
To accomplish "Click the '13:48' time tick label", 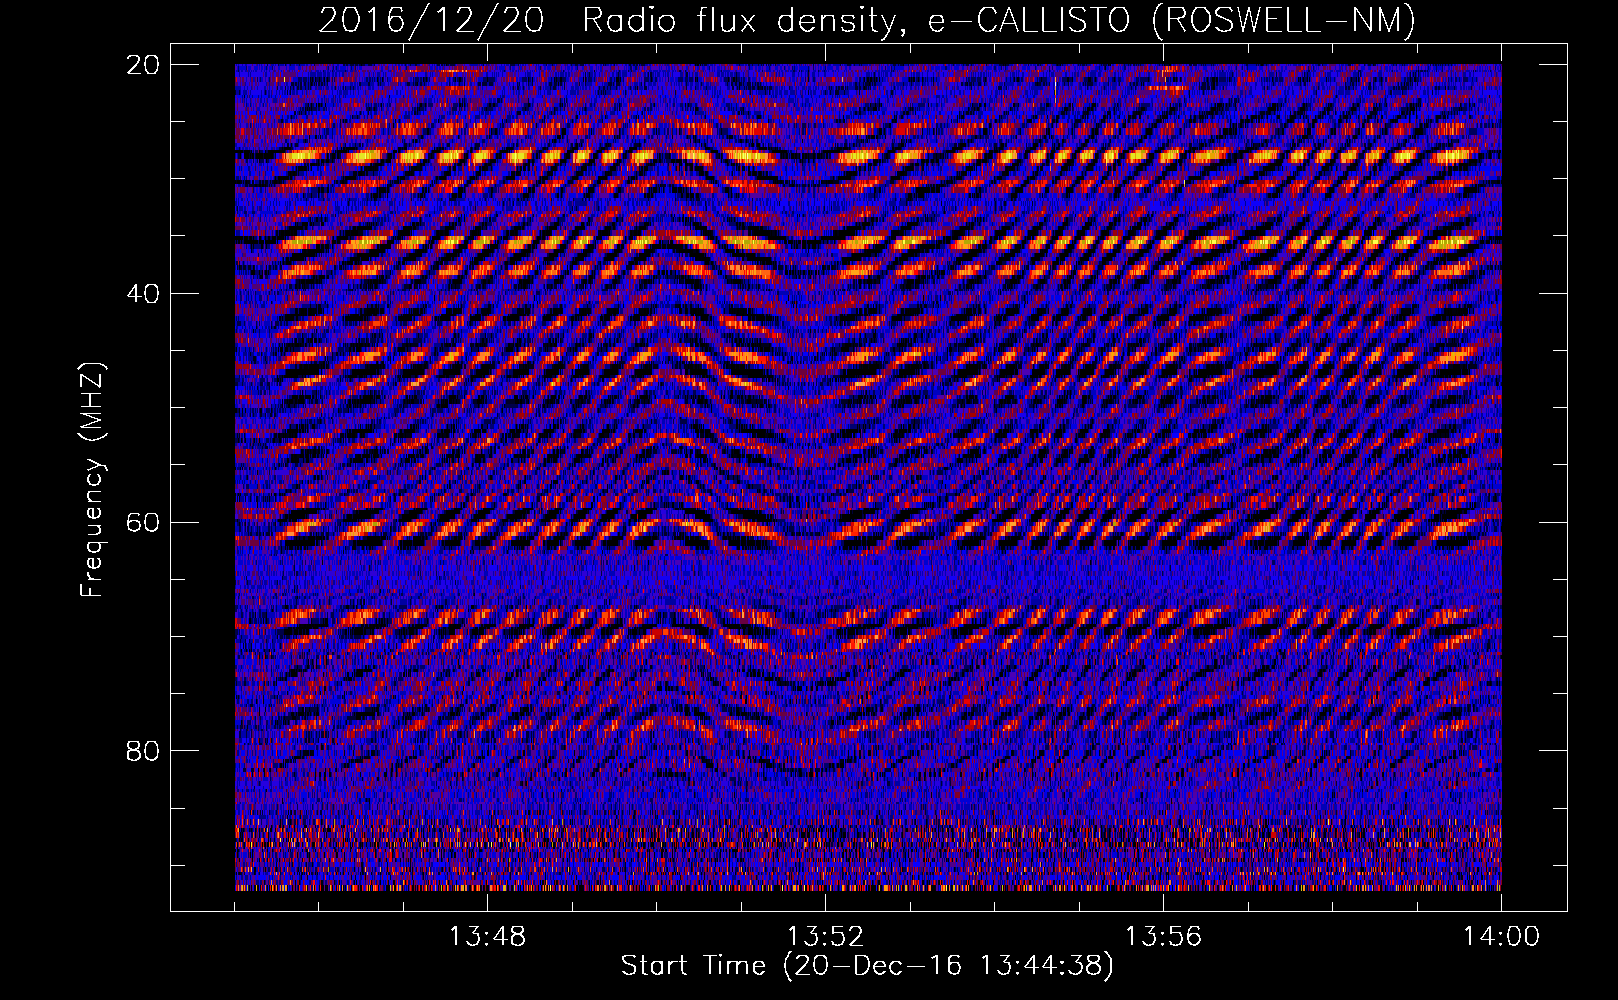I will click(487, 937).
